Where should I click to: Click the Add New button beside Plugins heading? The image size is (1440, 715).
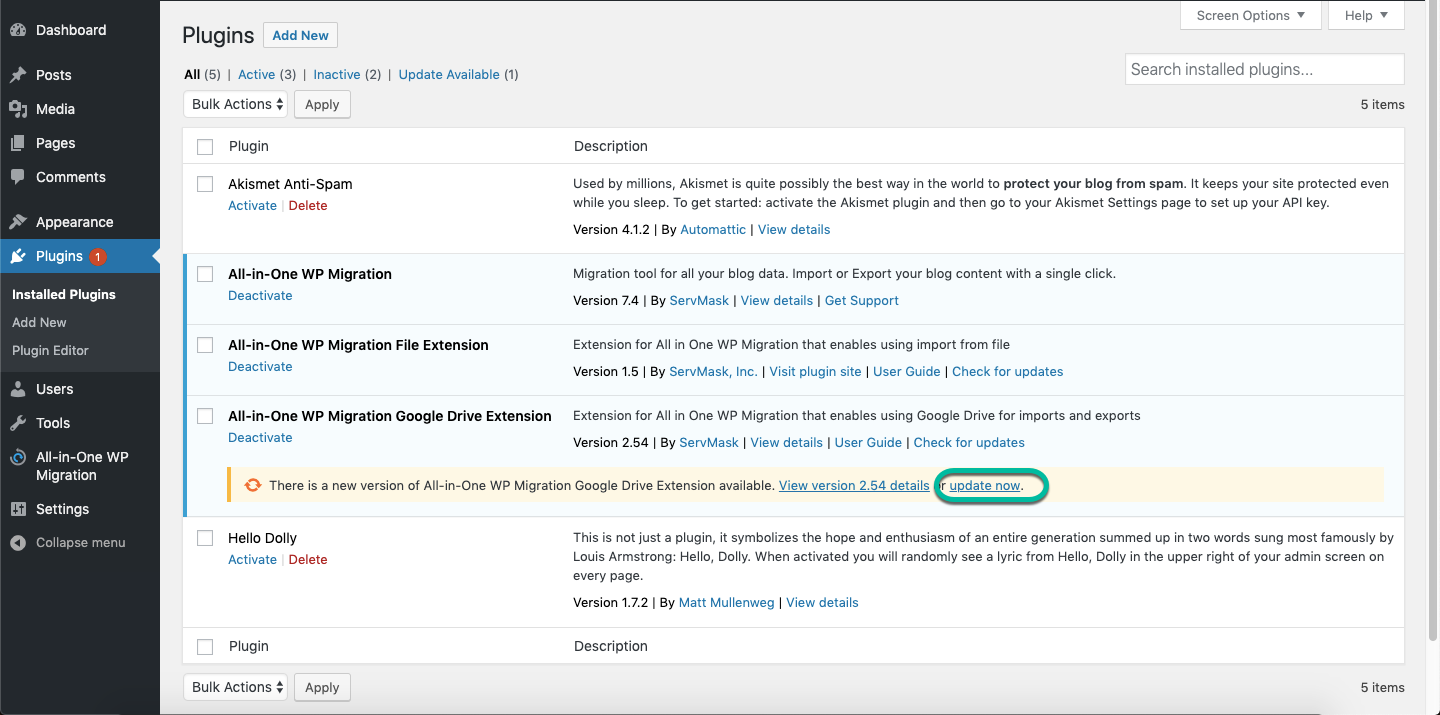pyautogui.click(x=300, y=35)
